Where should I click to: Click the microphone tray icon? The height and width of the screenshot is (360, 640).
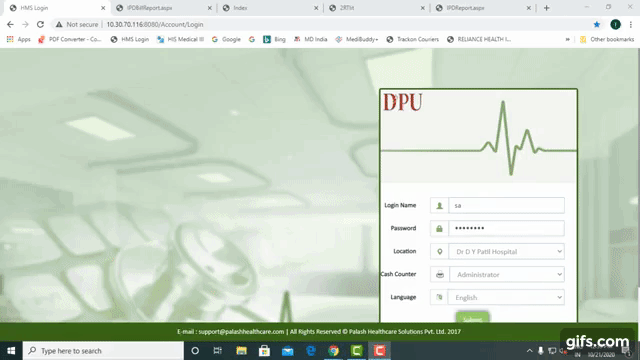(x=540, y=351)
